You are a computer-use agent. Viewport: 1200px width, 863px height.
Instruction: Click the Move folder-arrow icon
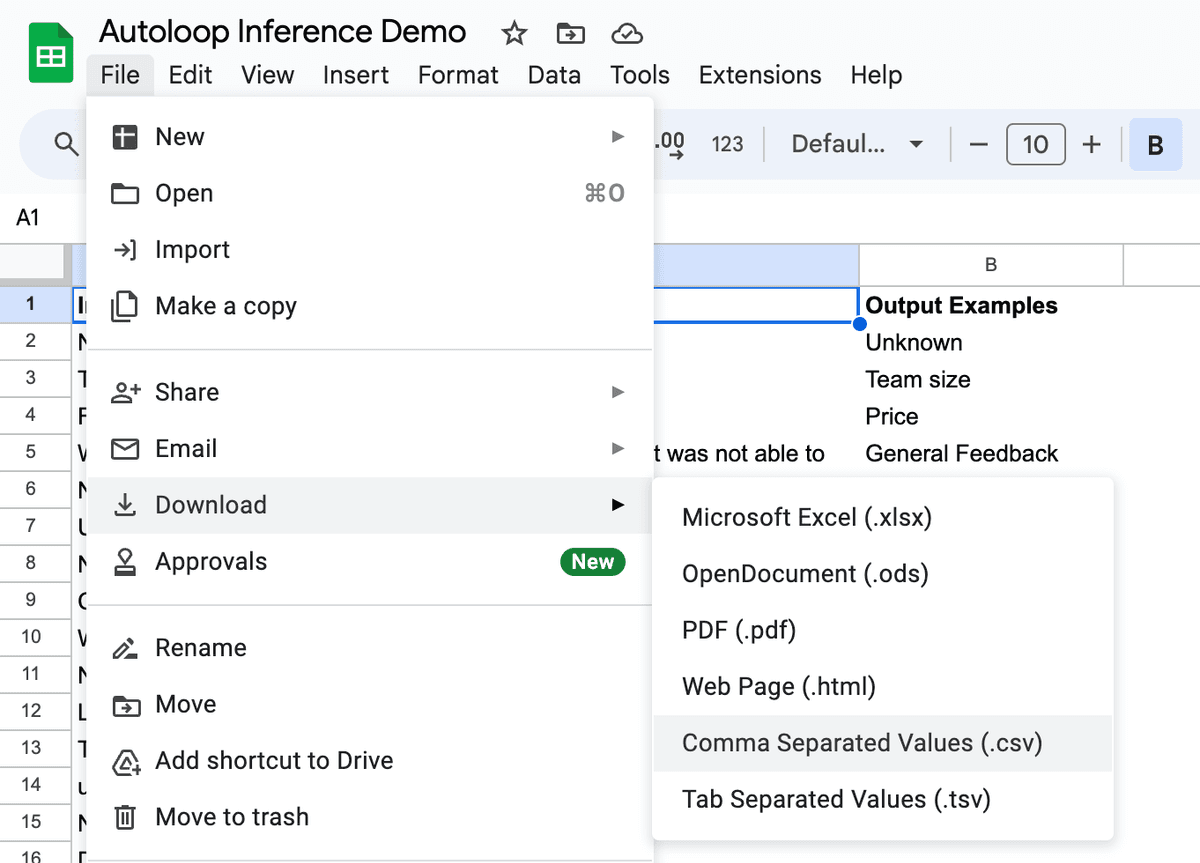tap(125, 704)
